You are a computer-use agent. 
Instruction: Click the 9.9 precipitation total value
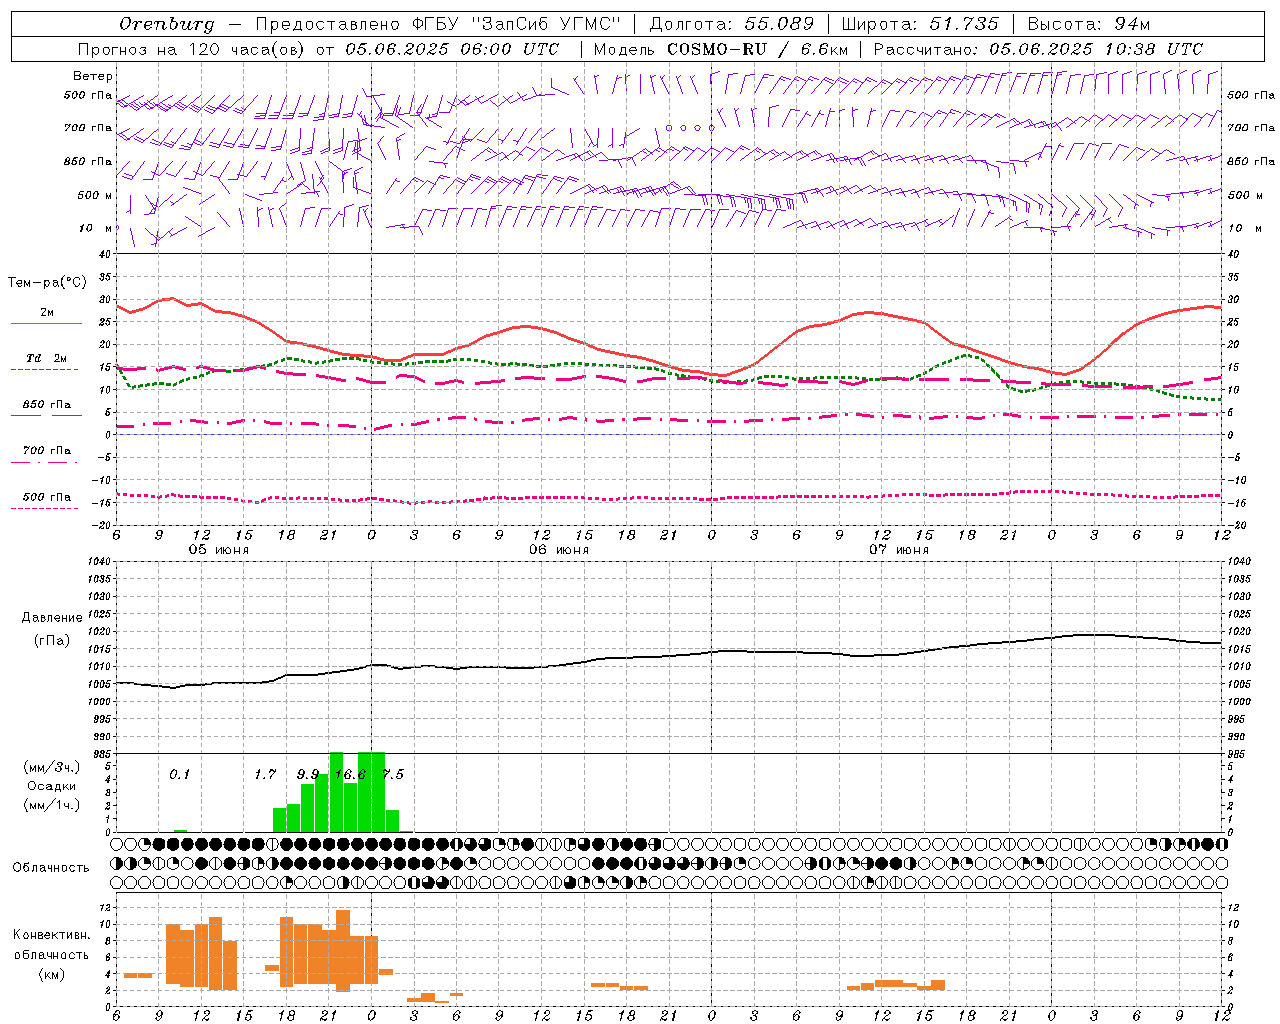point(308,774)
